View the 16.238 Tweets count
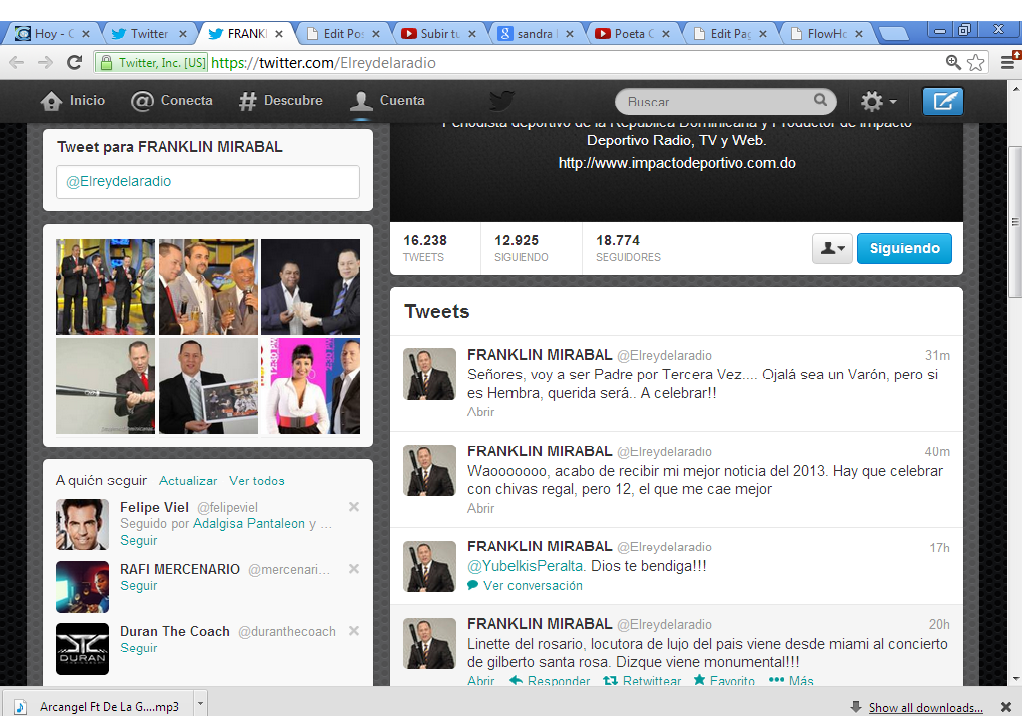 click(x=425, y=248)
